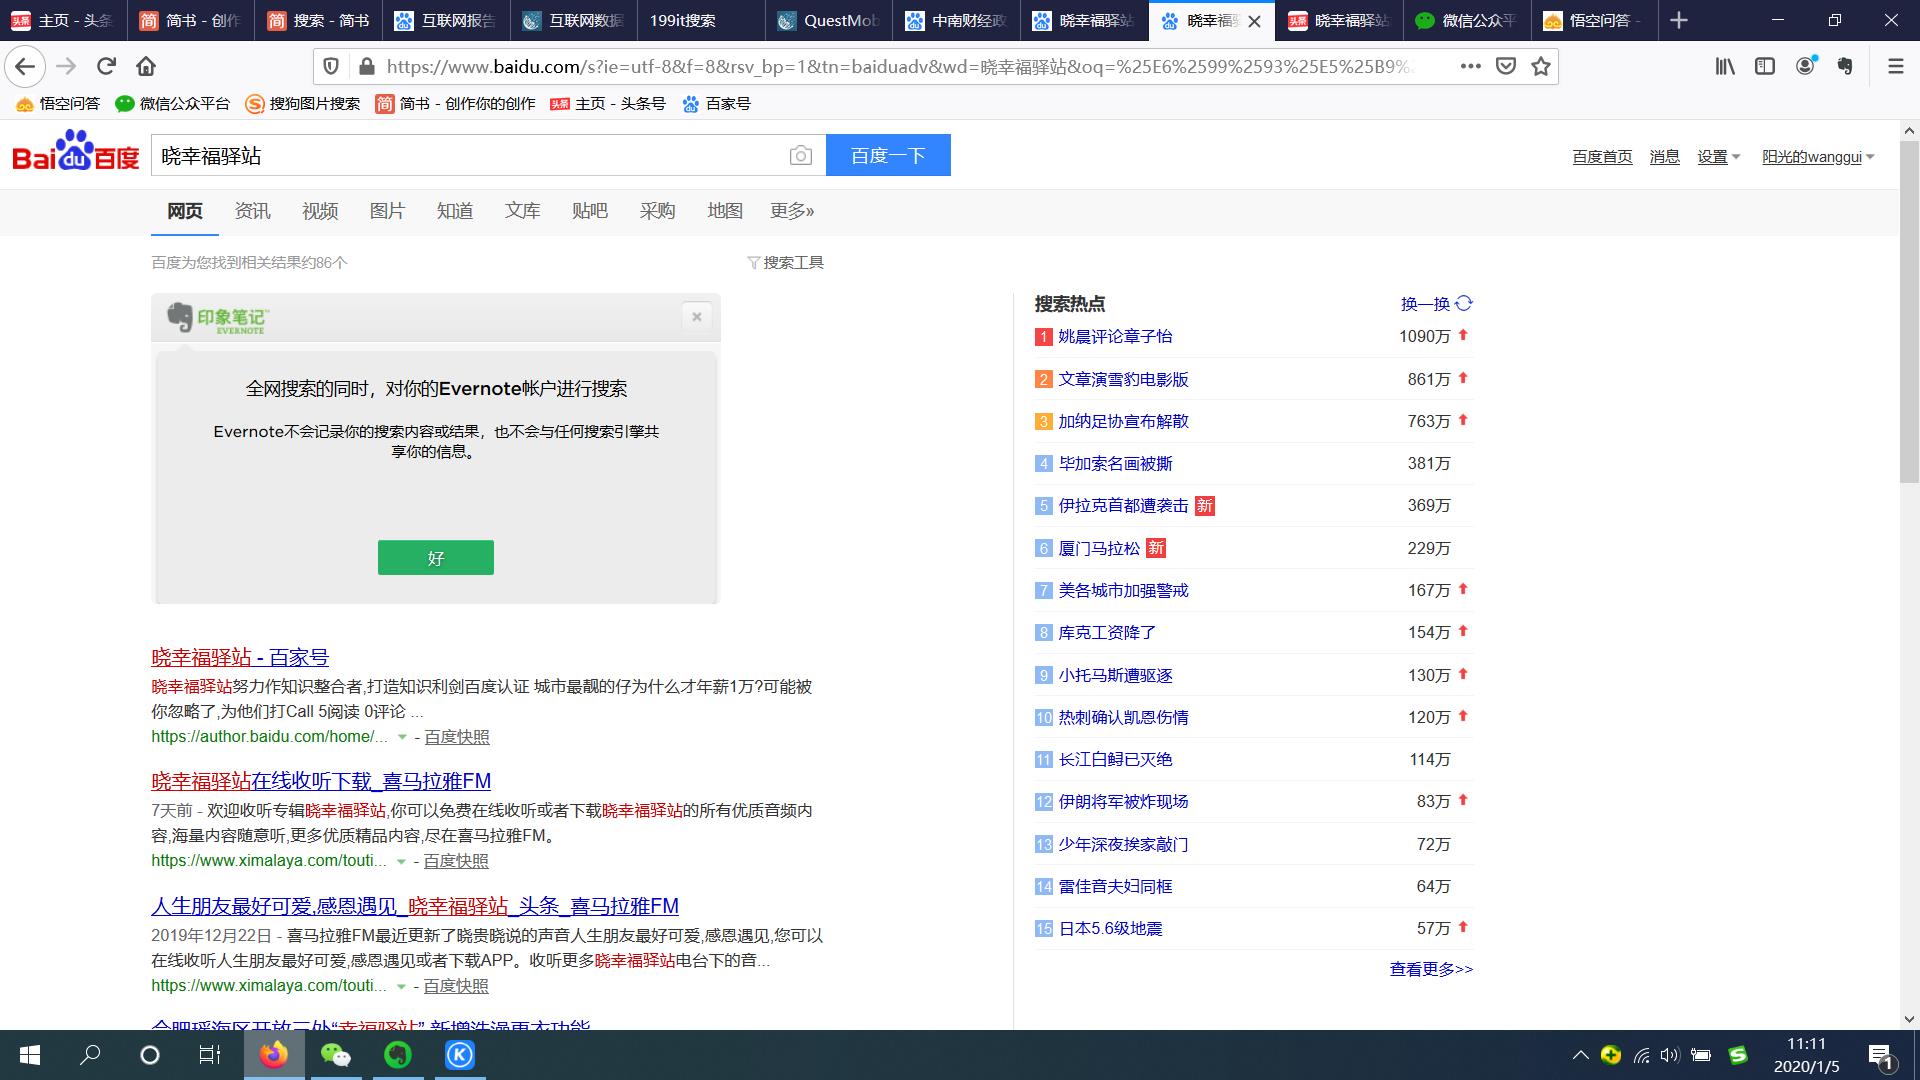
Task: Close the Evernote search banner
Action: [697, 317]
